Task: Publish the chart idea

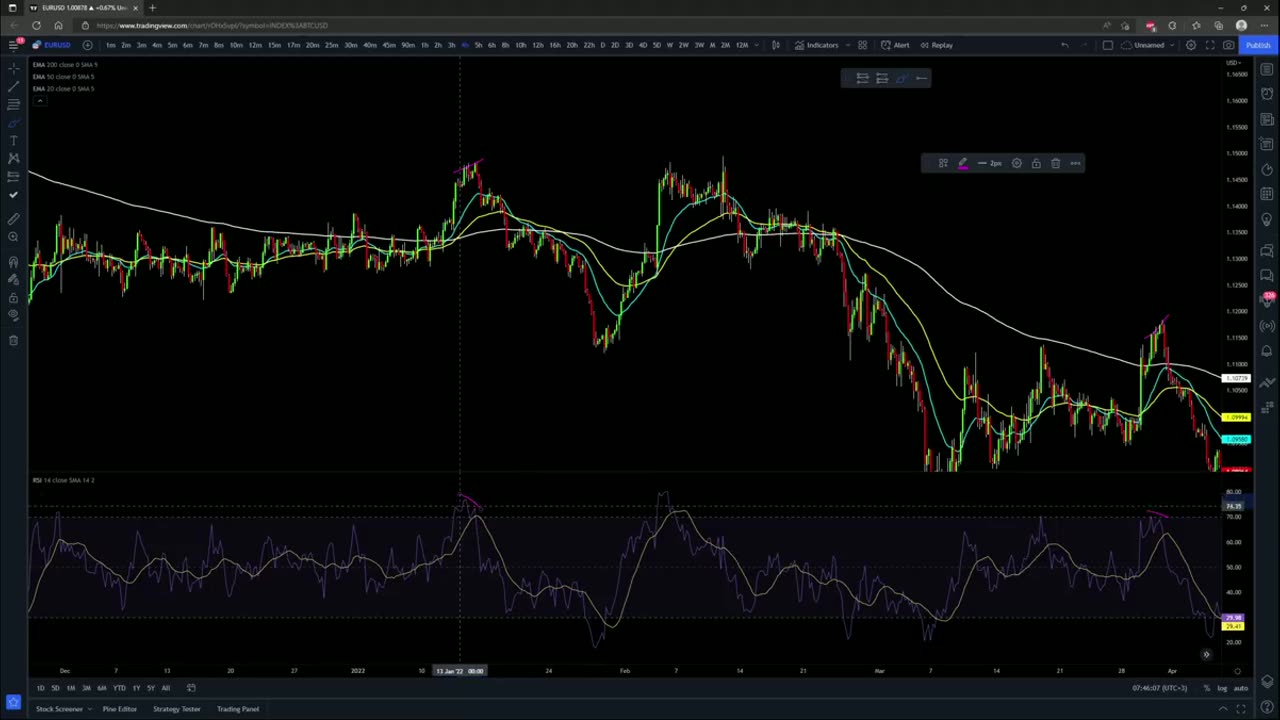Action: point(1257,45)
